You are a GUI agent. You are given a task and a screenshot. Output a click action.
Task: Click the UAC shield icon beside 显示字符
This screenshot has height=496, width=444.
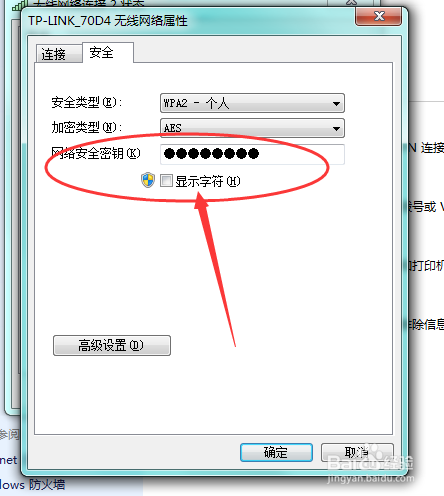(148, 180)
